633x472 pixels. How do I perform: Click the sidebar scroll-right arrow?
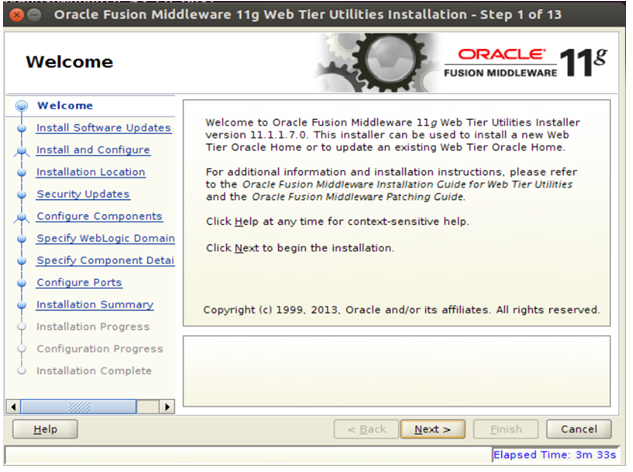tap(167, 407)
